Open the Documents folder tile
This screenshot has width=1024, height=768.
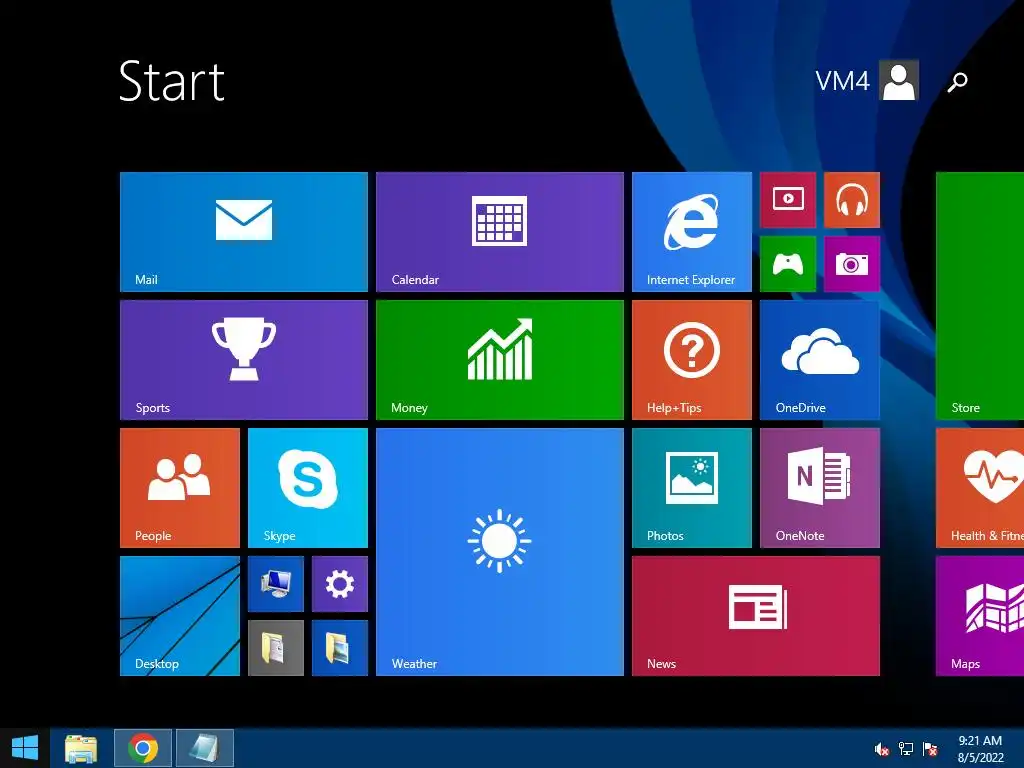tap(276, 648)
